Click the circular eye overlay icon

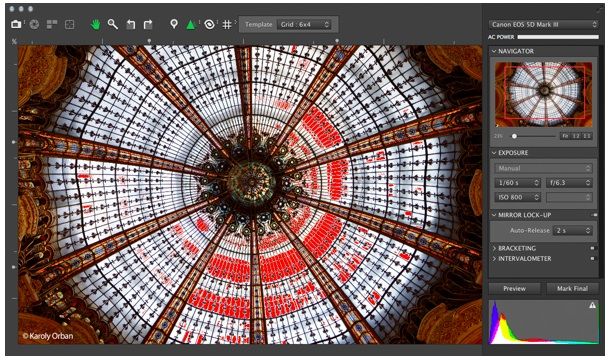click(x=209, y=25)
